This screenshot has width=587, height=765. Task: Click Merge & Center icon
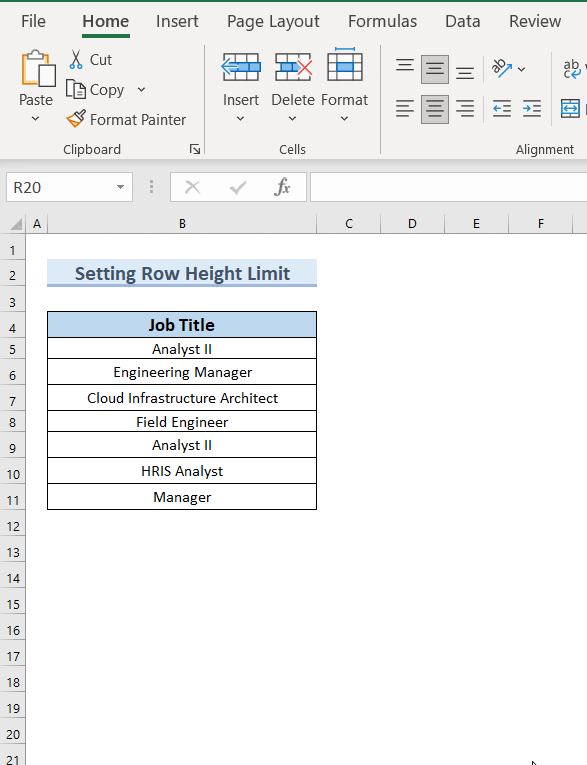tap(570, 108)
